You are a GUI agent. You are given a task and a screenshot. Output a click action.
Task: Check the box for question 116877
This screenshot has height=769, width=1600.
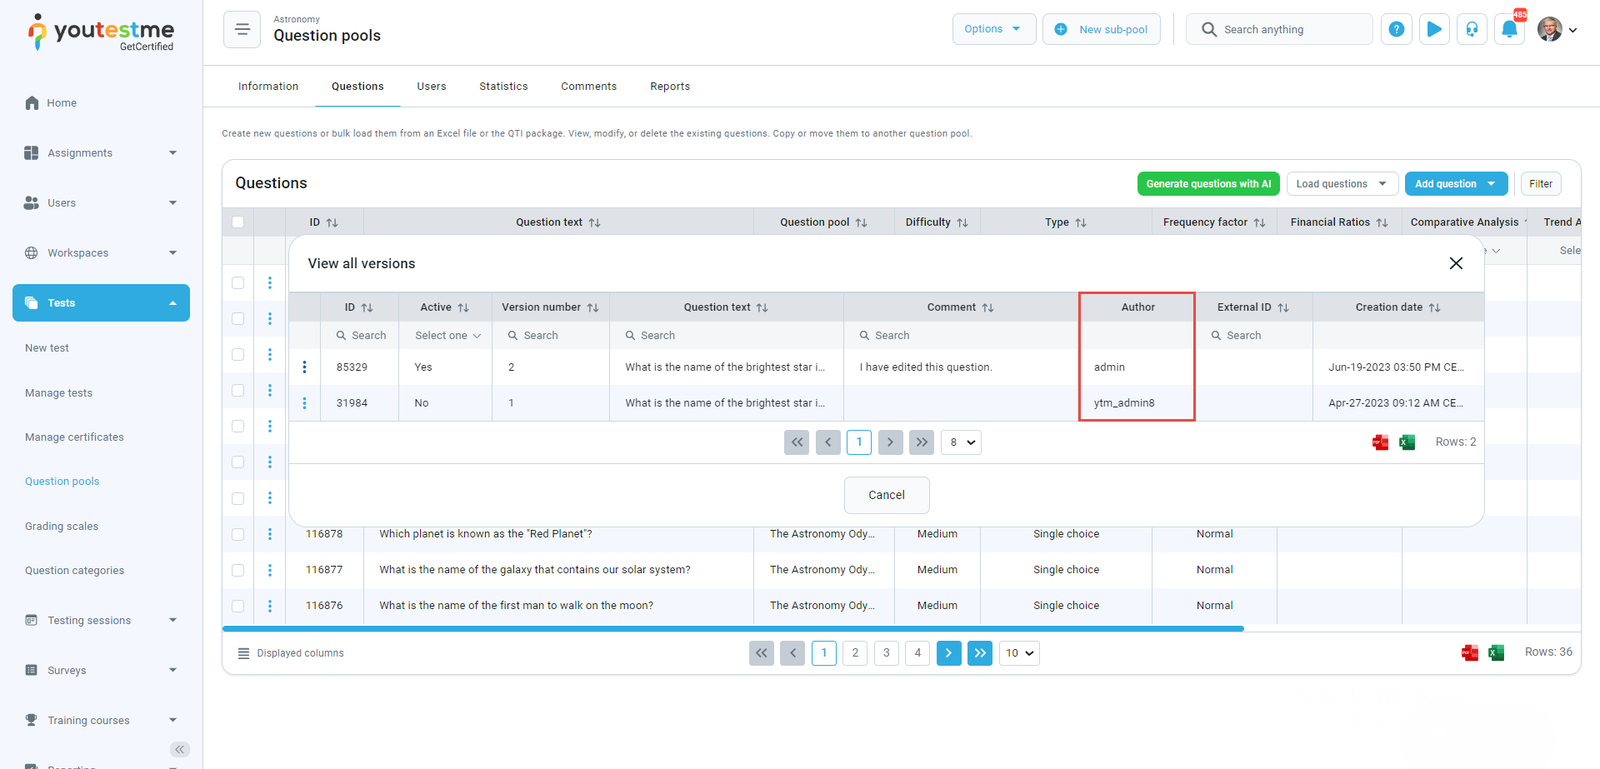[238, 570]
